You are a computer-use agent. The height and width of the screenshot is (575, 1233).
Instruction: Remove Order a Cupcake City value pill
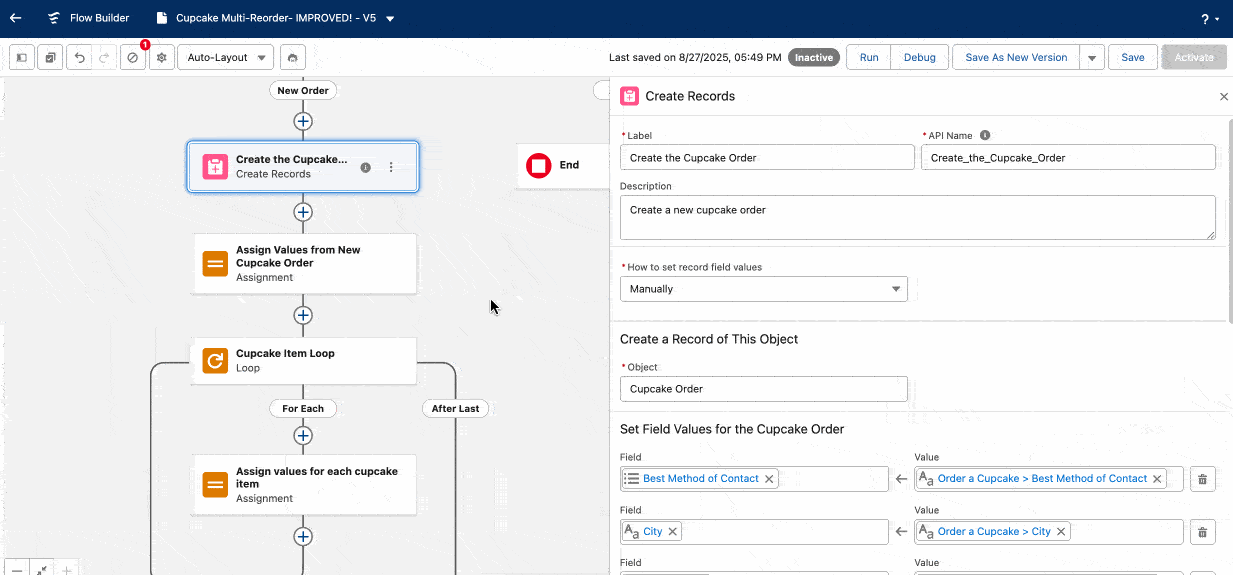click(x=1061, y=532)
